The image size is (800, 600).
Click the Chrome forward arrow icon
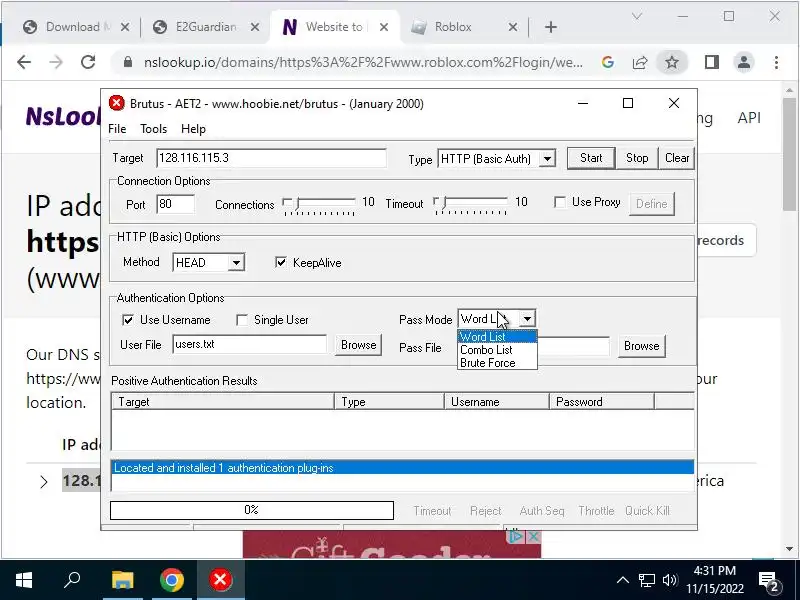pos(56,62)
